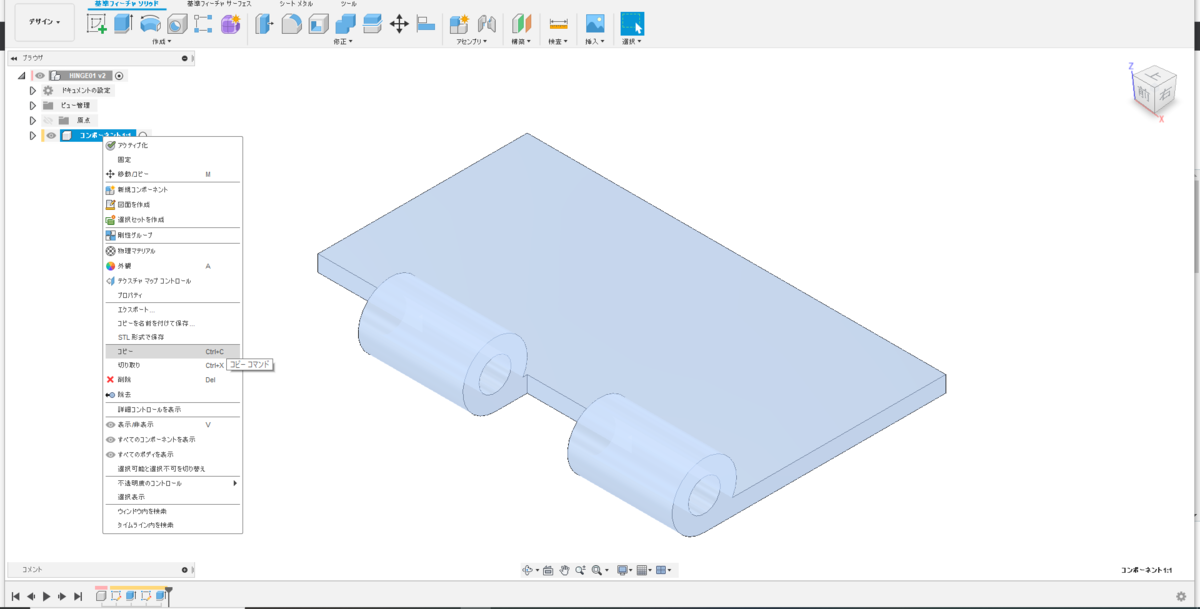Toggle visibility of コンポーネント1:1
This screenshot has width=1200, height=609.
52,135
